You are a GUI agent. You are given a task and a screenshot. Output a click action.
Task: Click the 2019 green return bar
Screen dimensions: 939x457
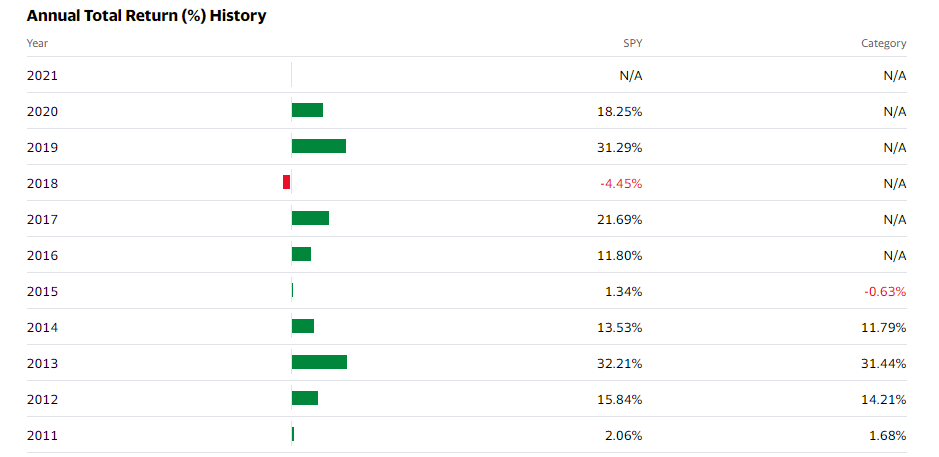click(x=319, y=146)
